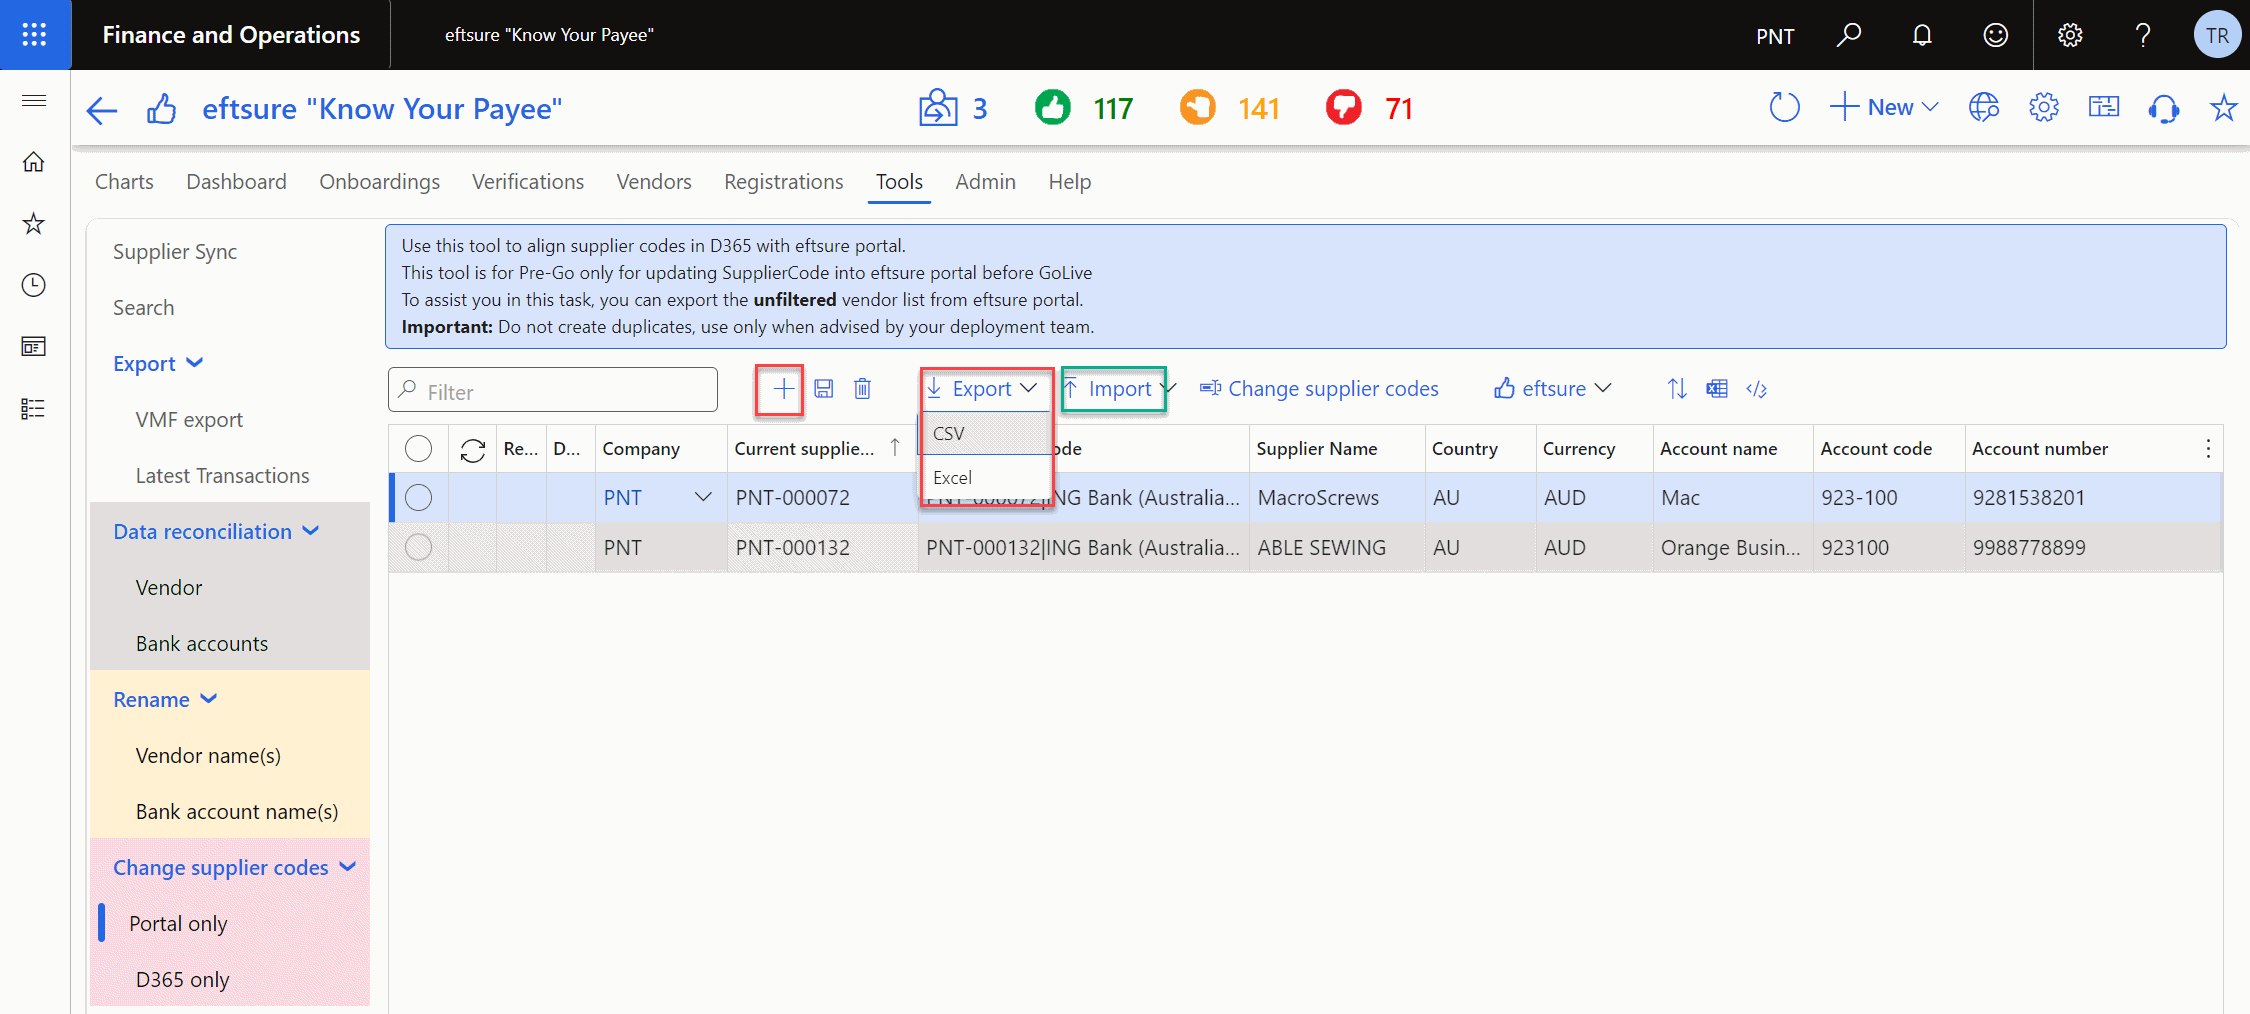The width and height of the screenshot is (2250, 1014).
Task: Open the search magnifier in top bar
Action: [1849, 35]
